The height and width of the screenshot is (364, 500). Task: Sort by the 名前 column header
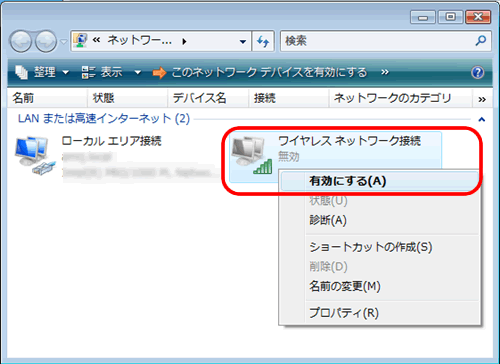pos(47,98)
